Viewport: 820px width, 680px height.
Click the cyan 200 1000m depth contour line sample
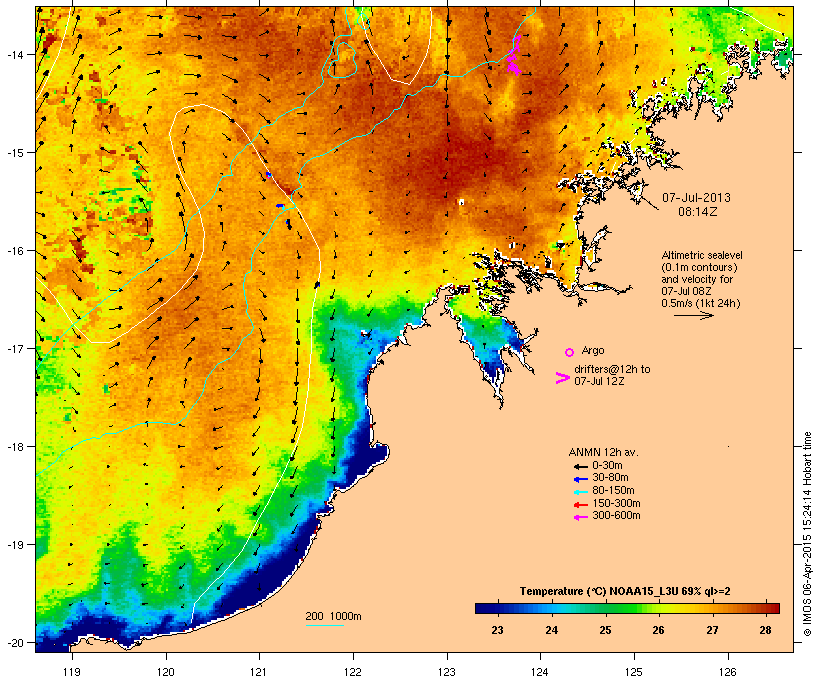[324, 625]
